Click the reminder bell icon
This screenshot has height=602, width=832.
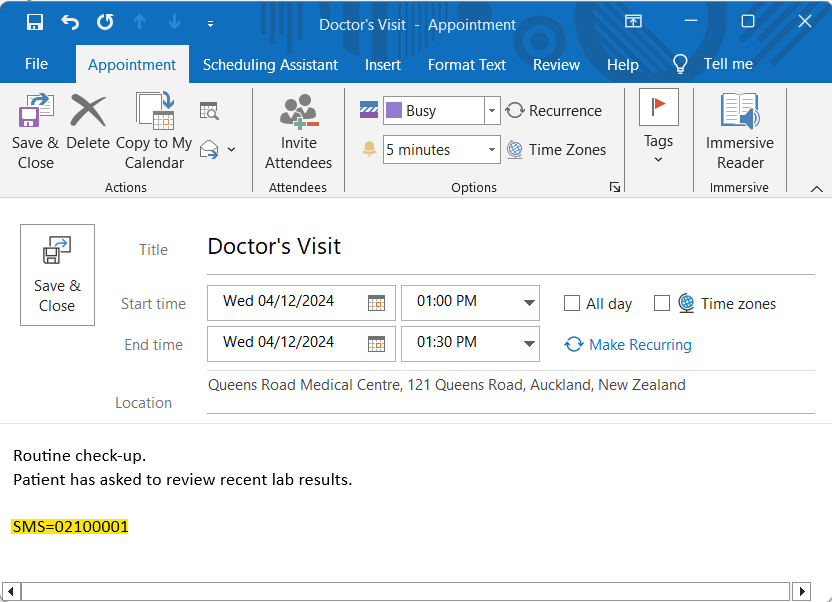[369, 149]
